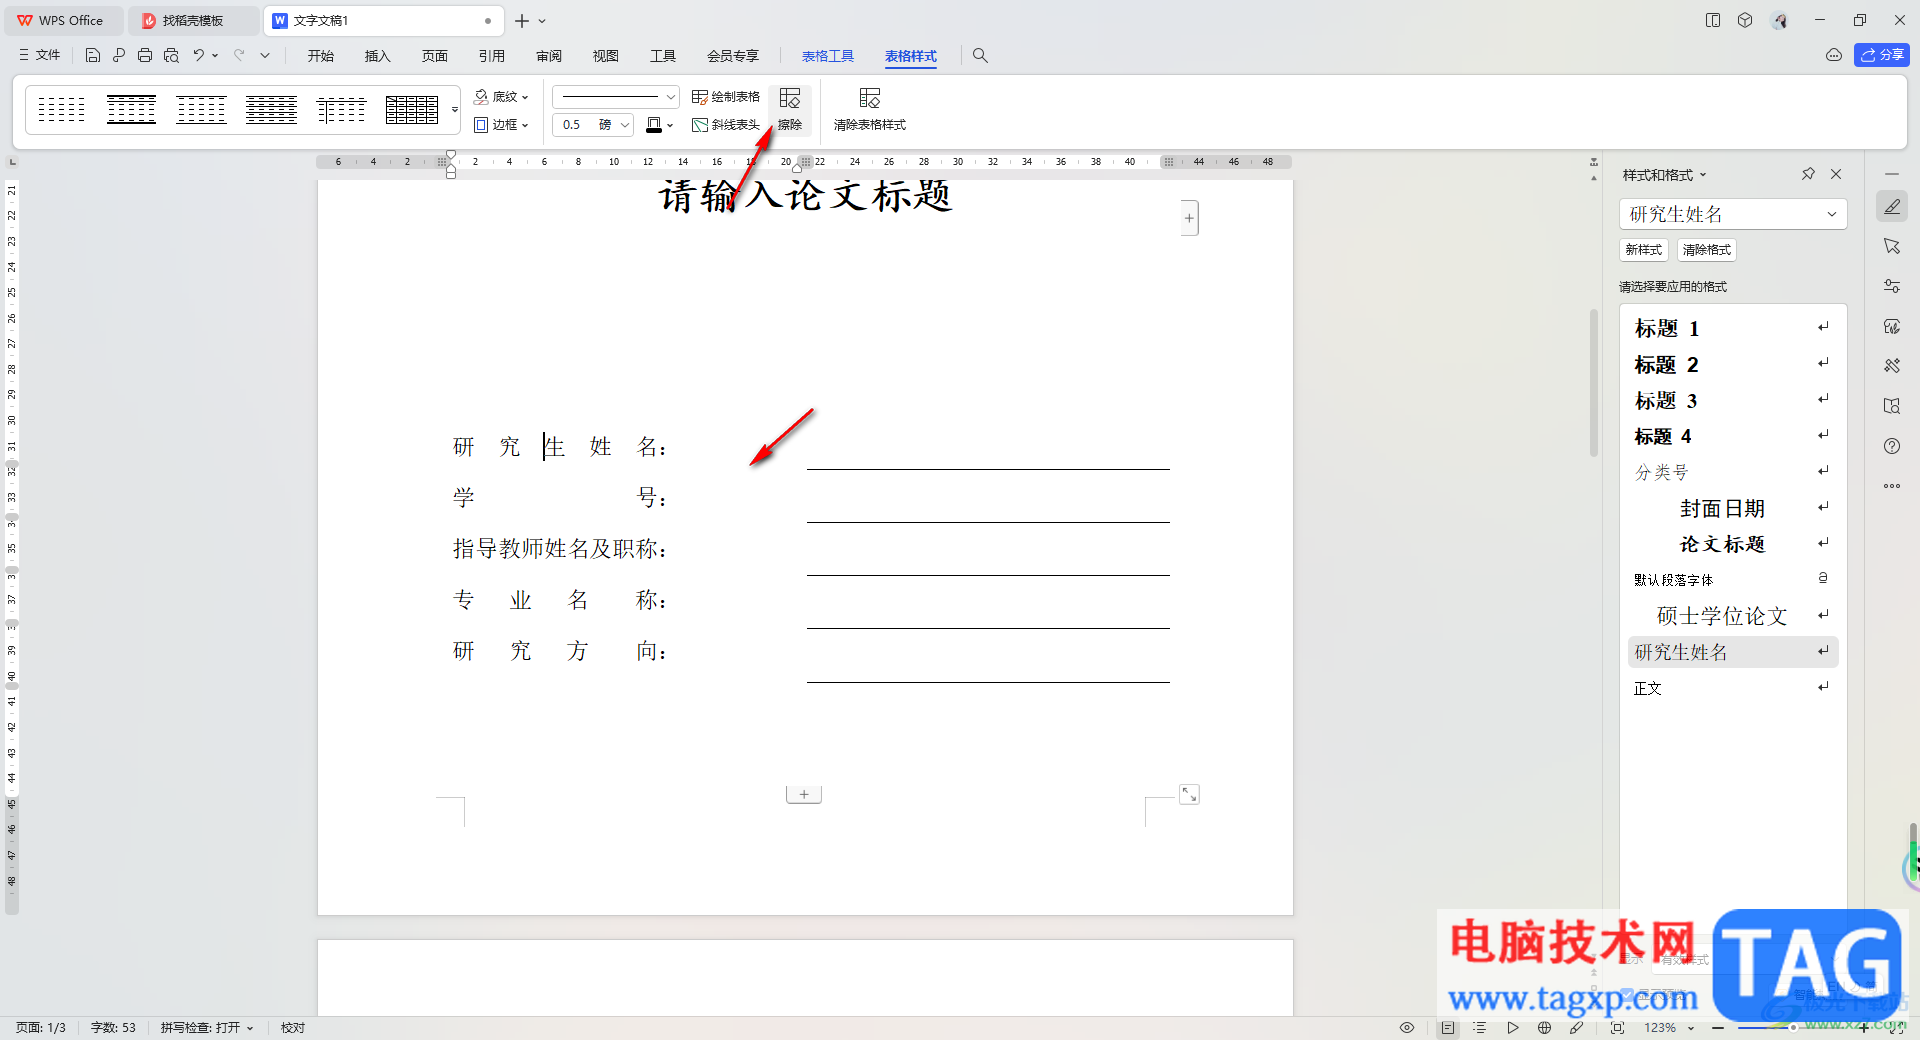This screenshot has width=1920, height=1040.
Task: Select the 绘制表格 draw table tool
Action: (726, 97)
